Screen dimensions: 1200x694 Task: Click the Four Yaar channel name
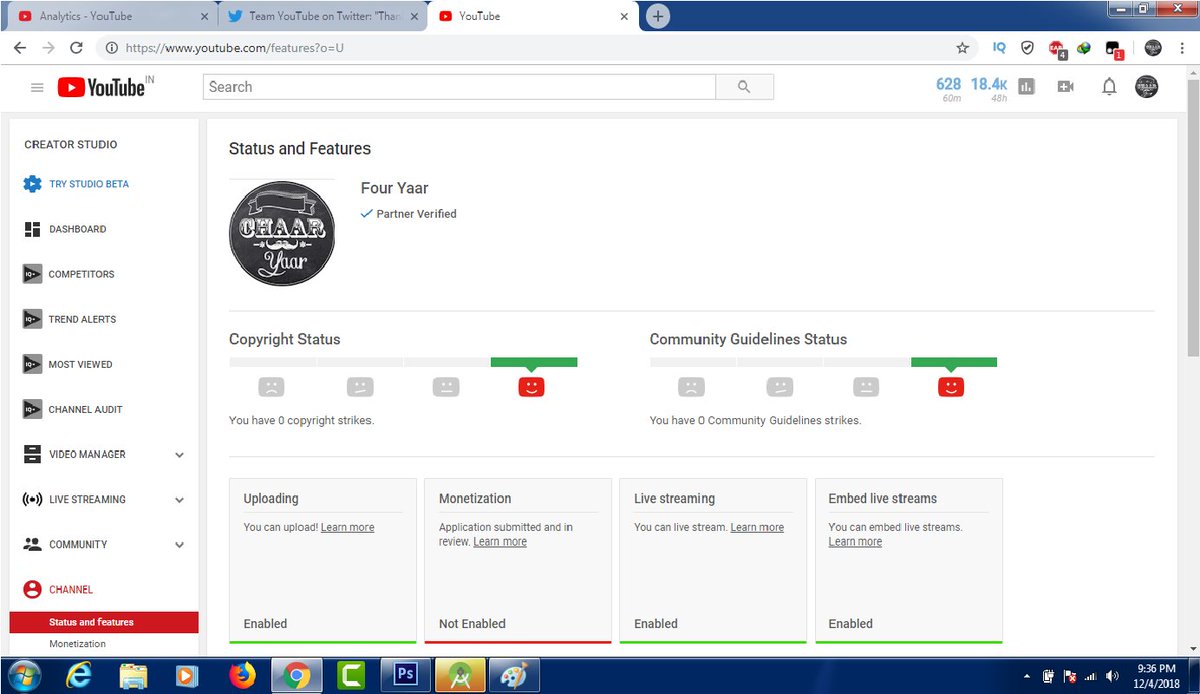click(395, 188)
